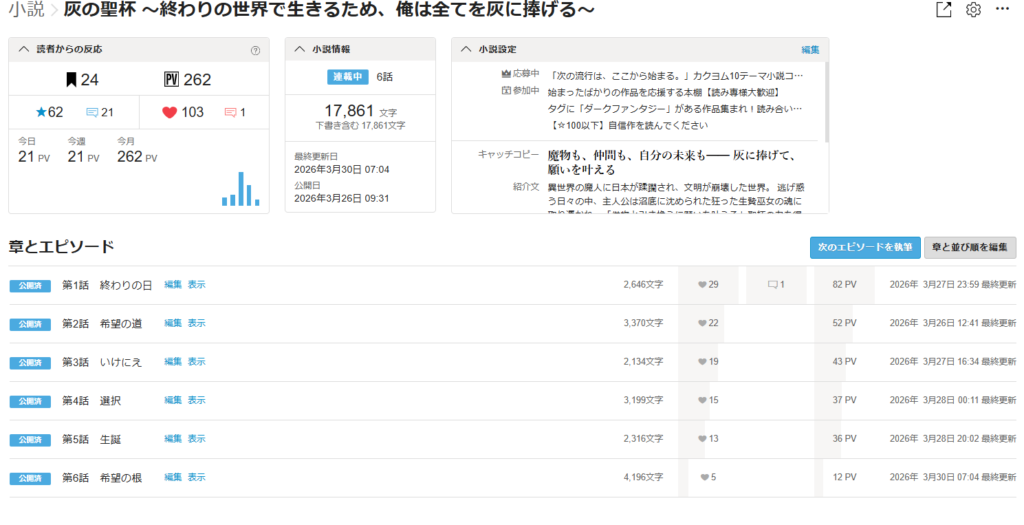Open the three-dot more options menu

(x=1003, y=10)
